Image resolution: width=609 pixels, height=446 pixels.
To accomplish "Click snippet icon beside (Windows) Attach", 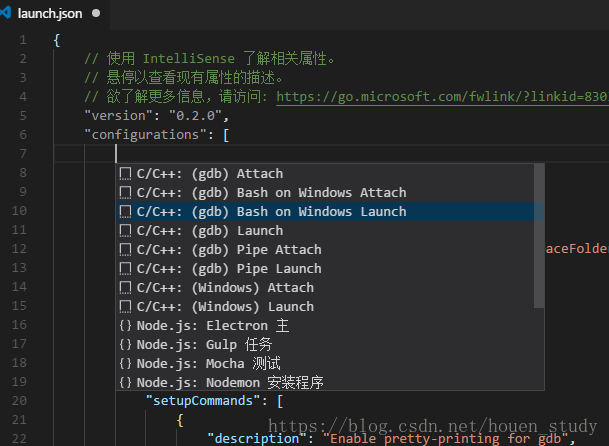I will coord(125,288).
